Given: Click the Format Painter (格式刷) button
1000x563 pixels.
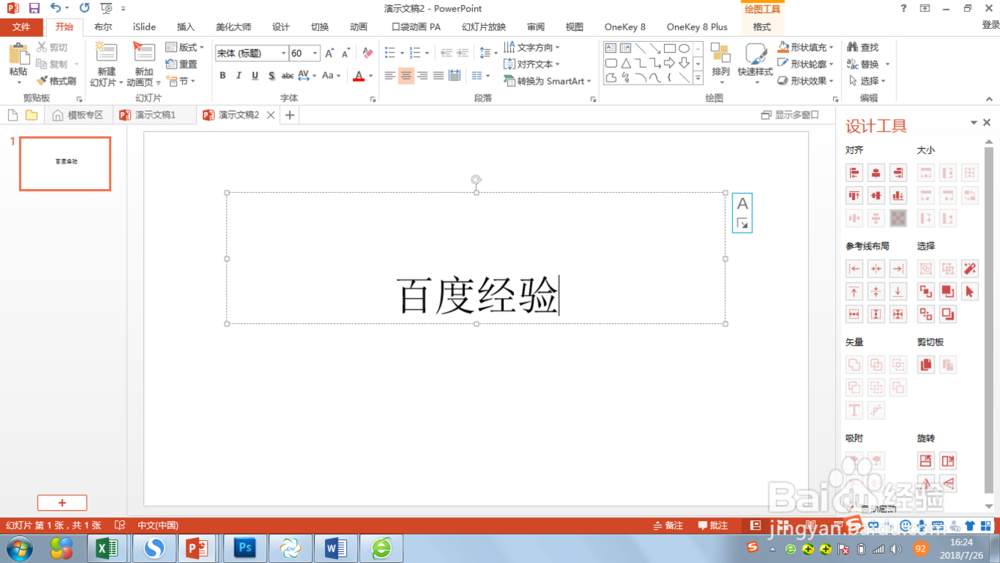Looking at the screenshot, I should pos(56,81).
